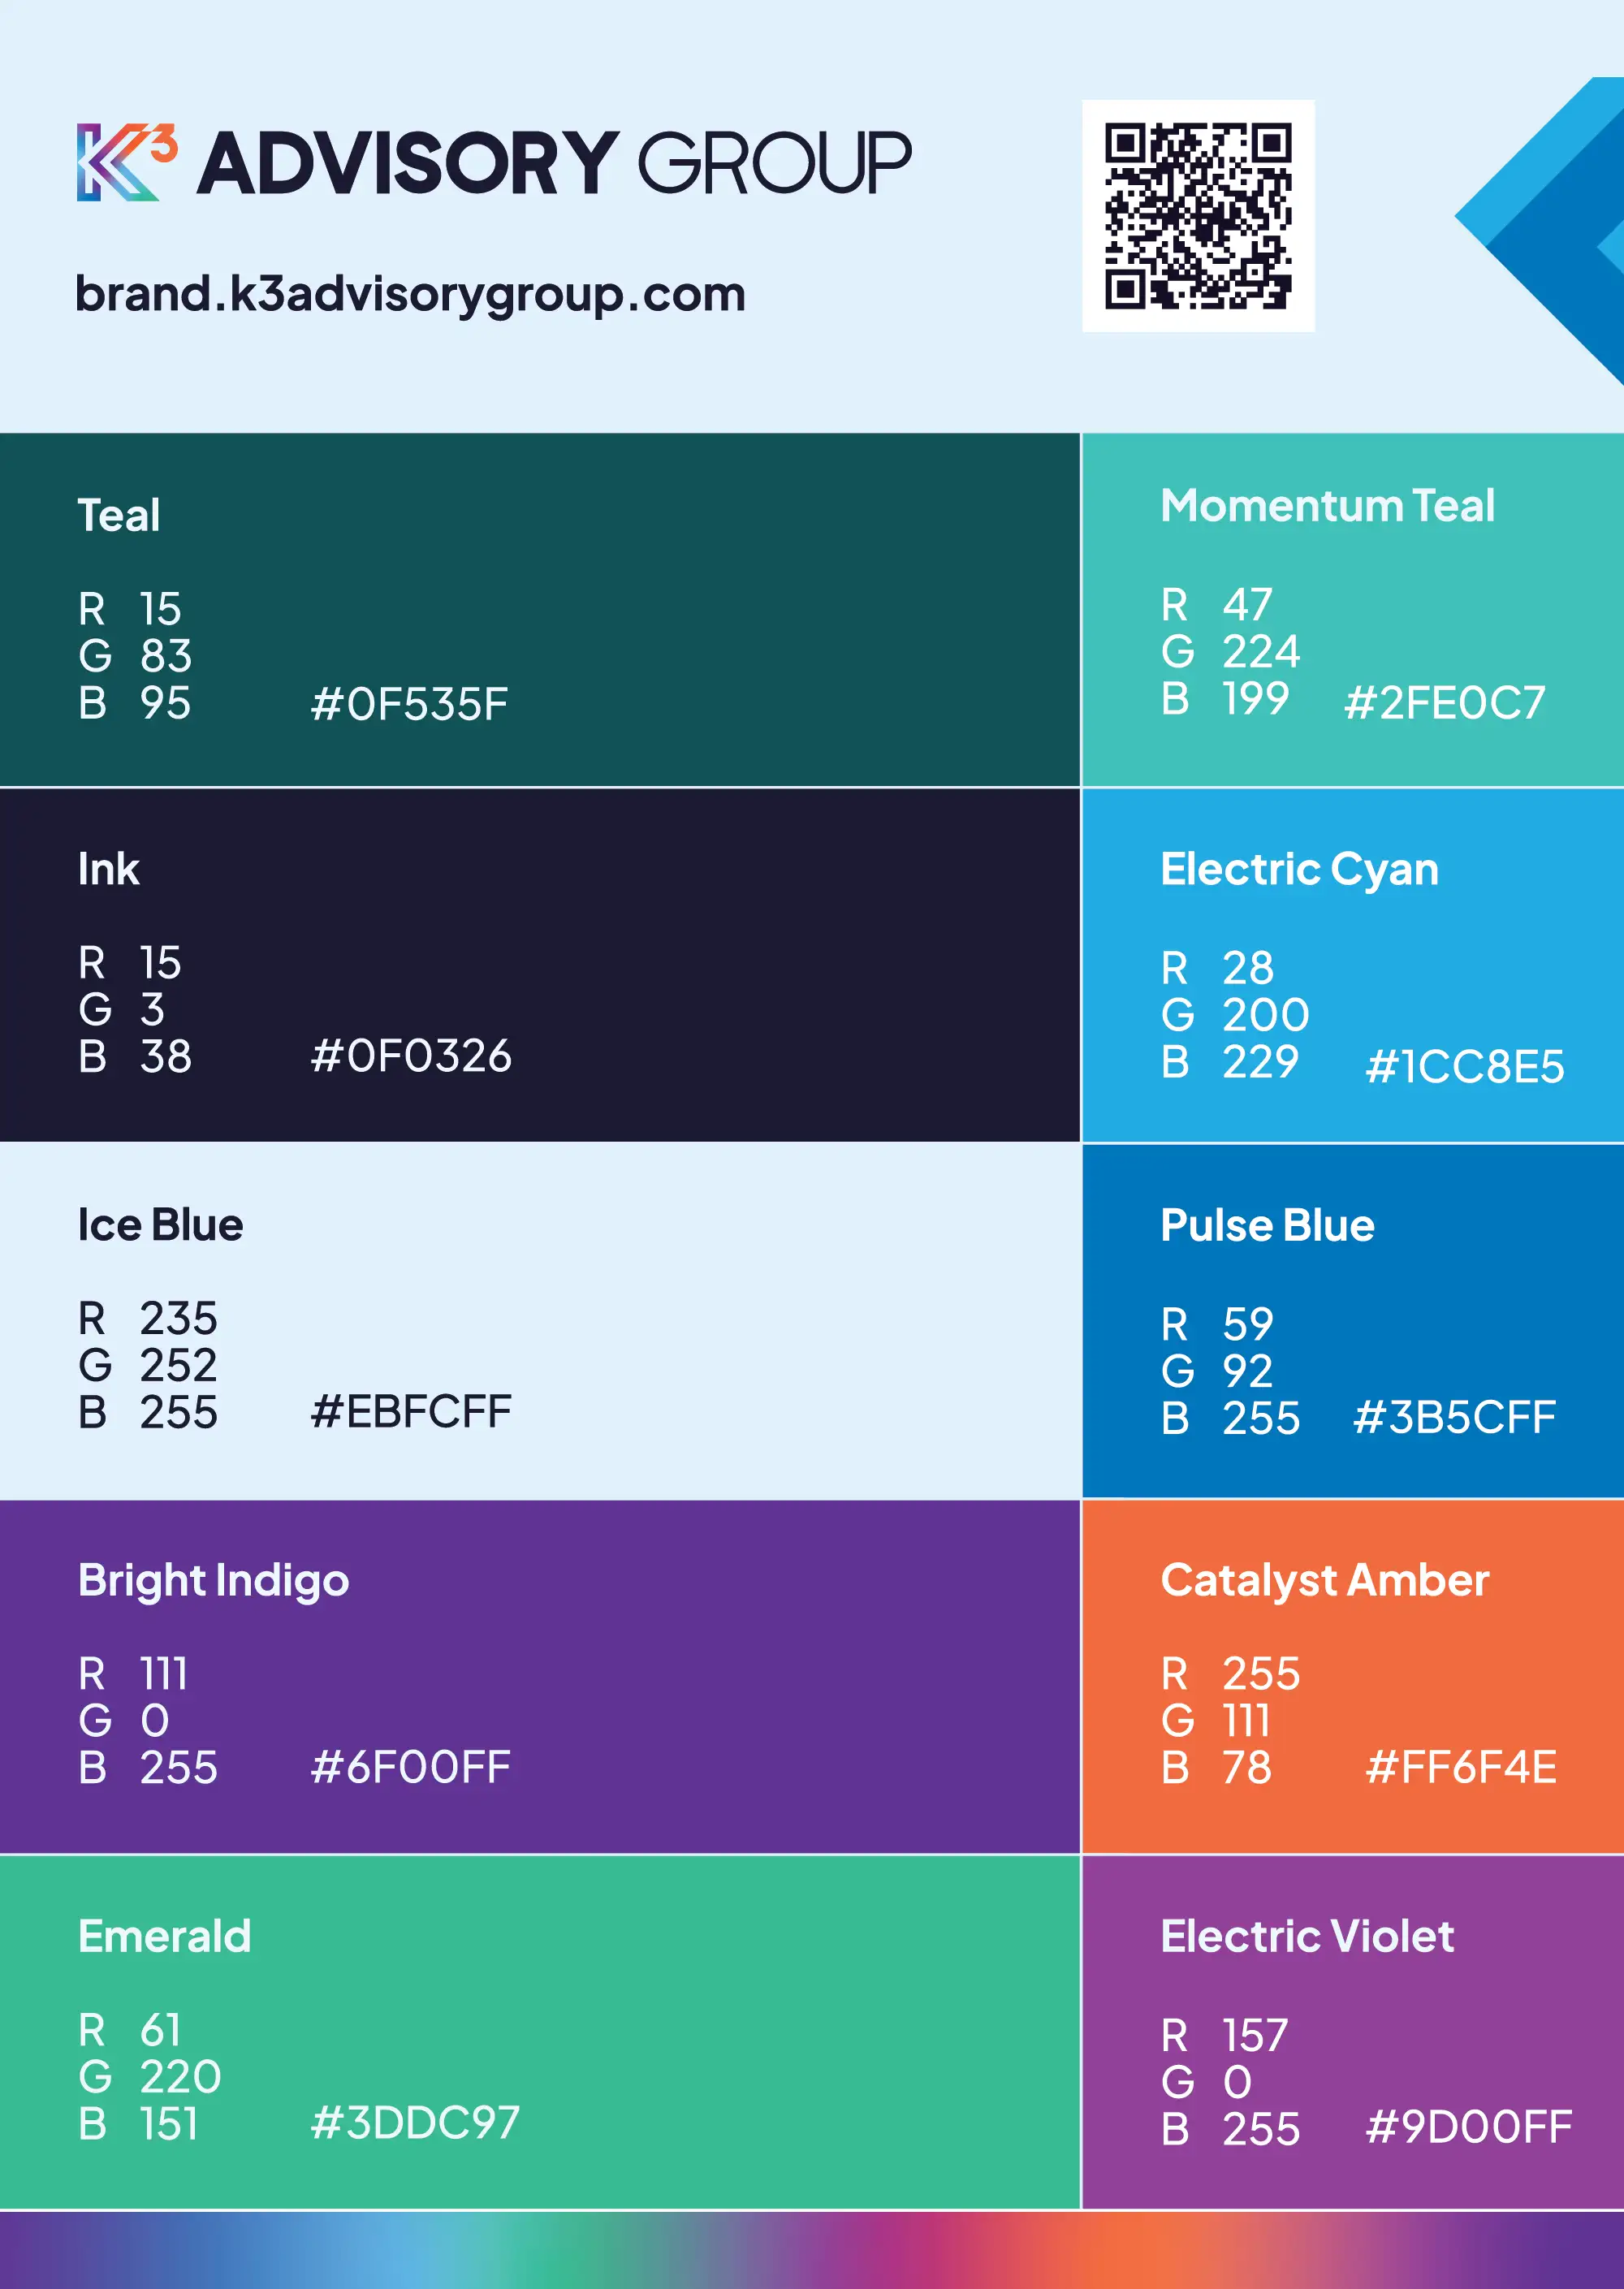Click the rainbow gradient bar at bottom

tap(812, 2250)
